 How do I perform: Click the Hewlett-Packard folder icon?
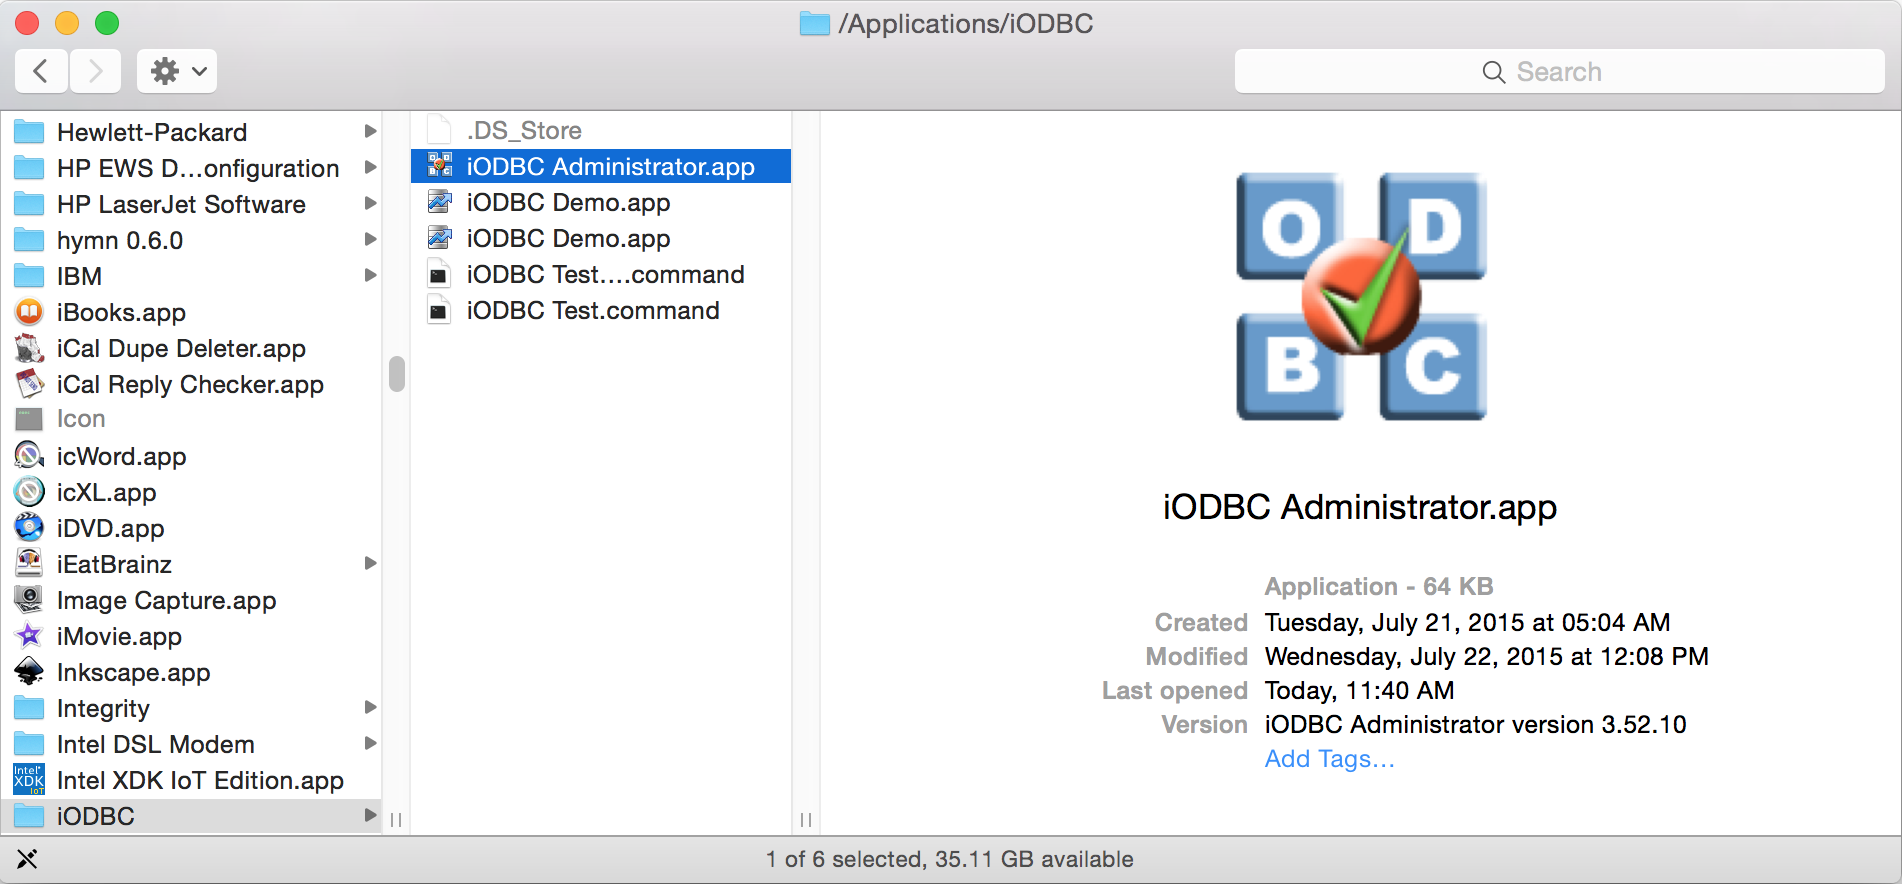coord(29,132)
